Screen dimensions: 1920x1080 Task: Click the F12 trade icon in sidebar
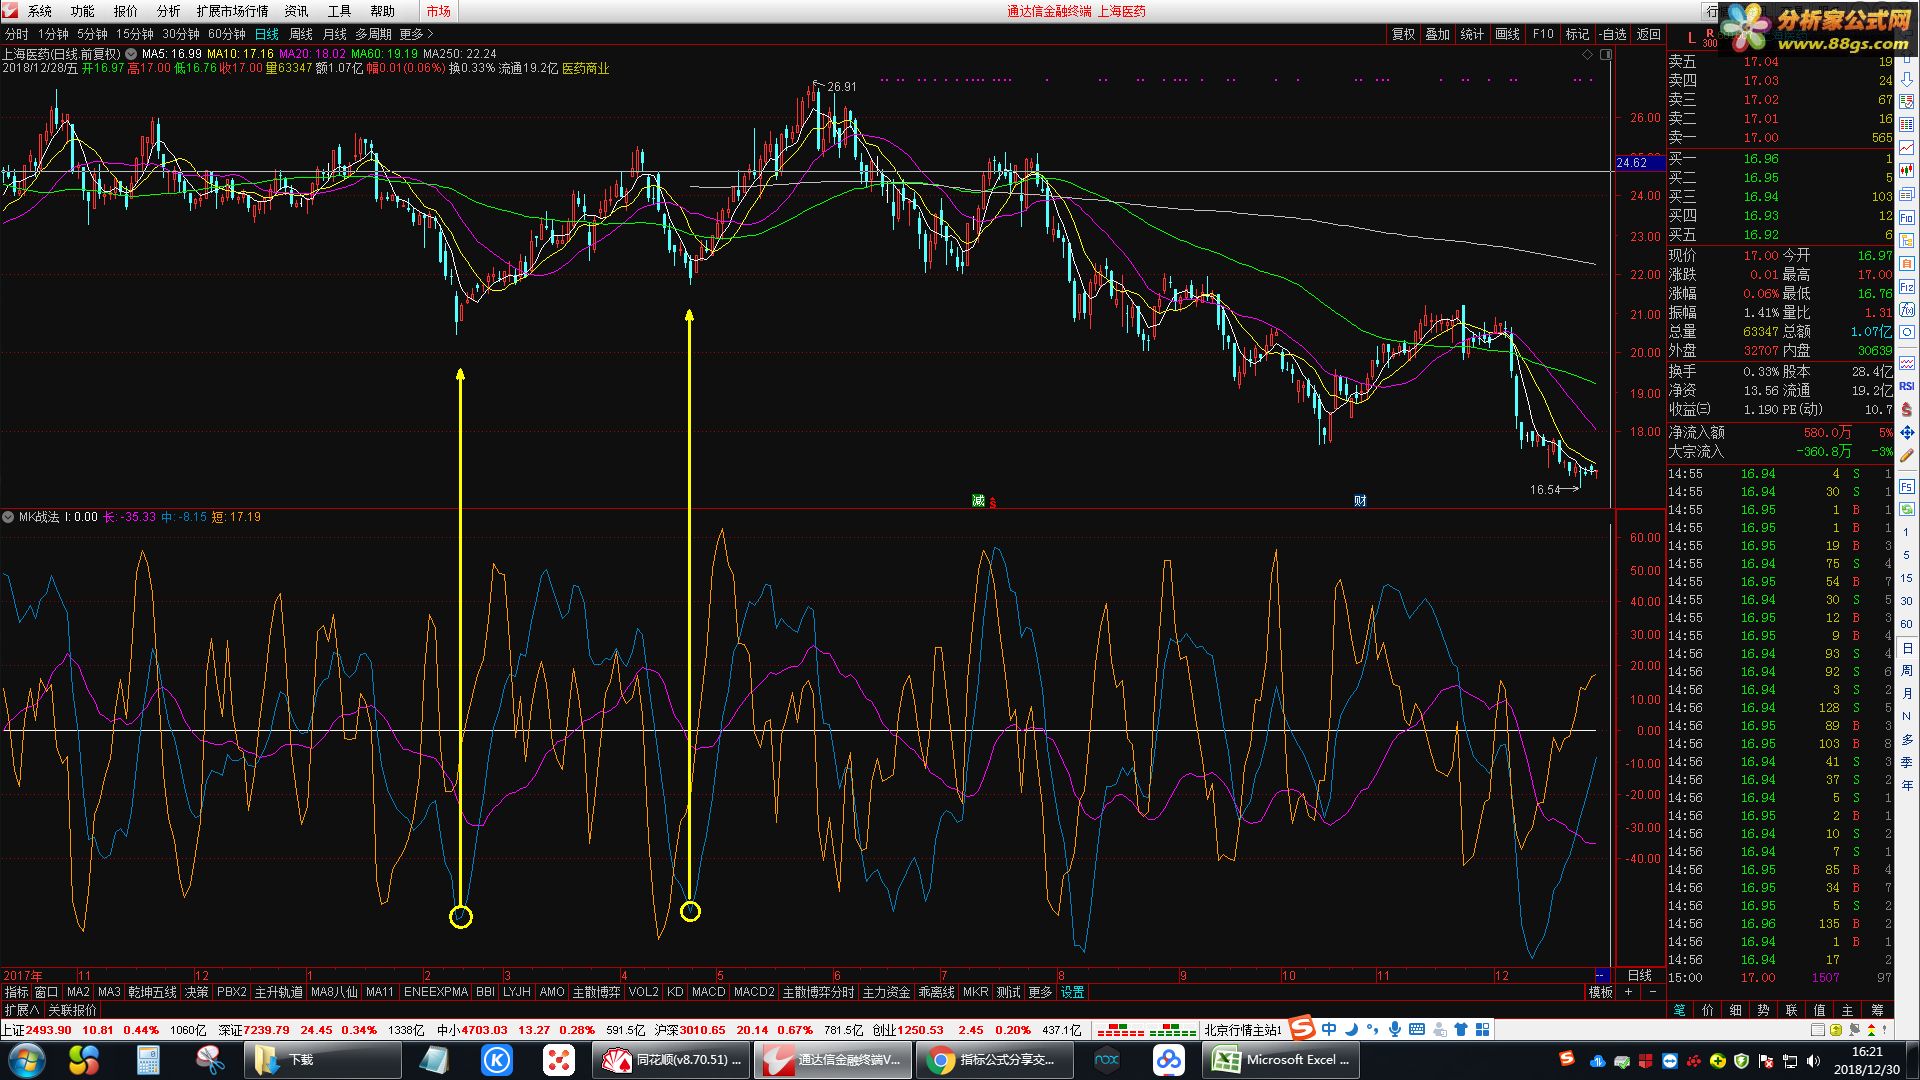pos(1907,287)
